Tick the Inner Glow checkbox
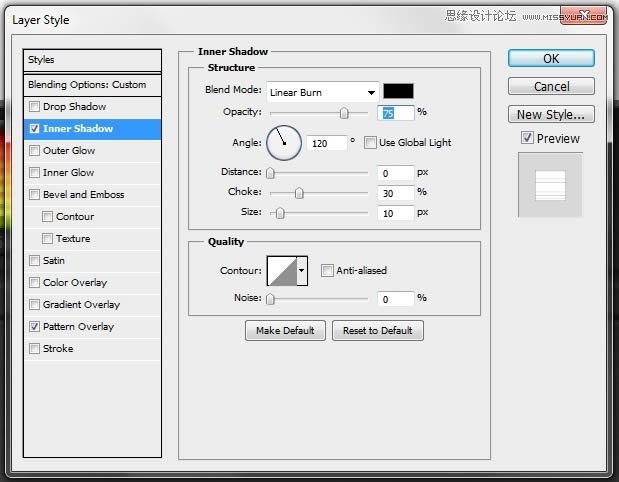Viewport: 619px width, 482px height. click(x=34, y=173)
